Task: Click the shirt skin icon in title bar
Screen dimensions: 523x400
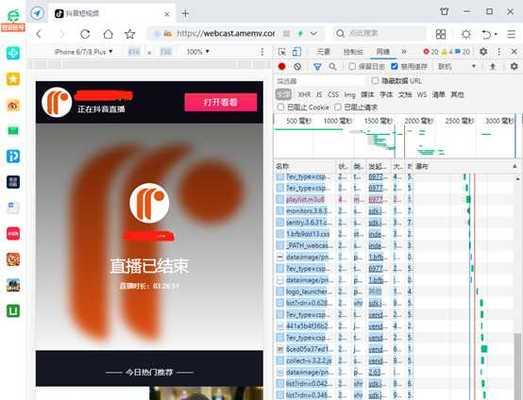Action: [x=444, y=11]
